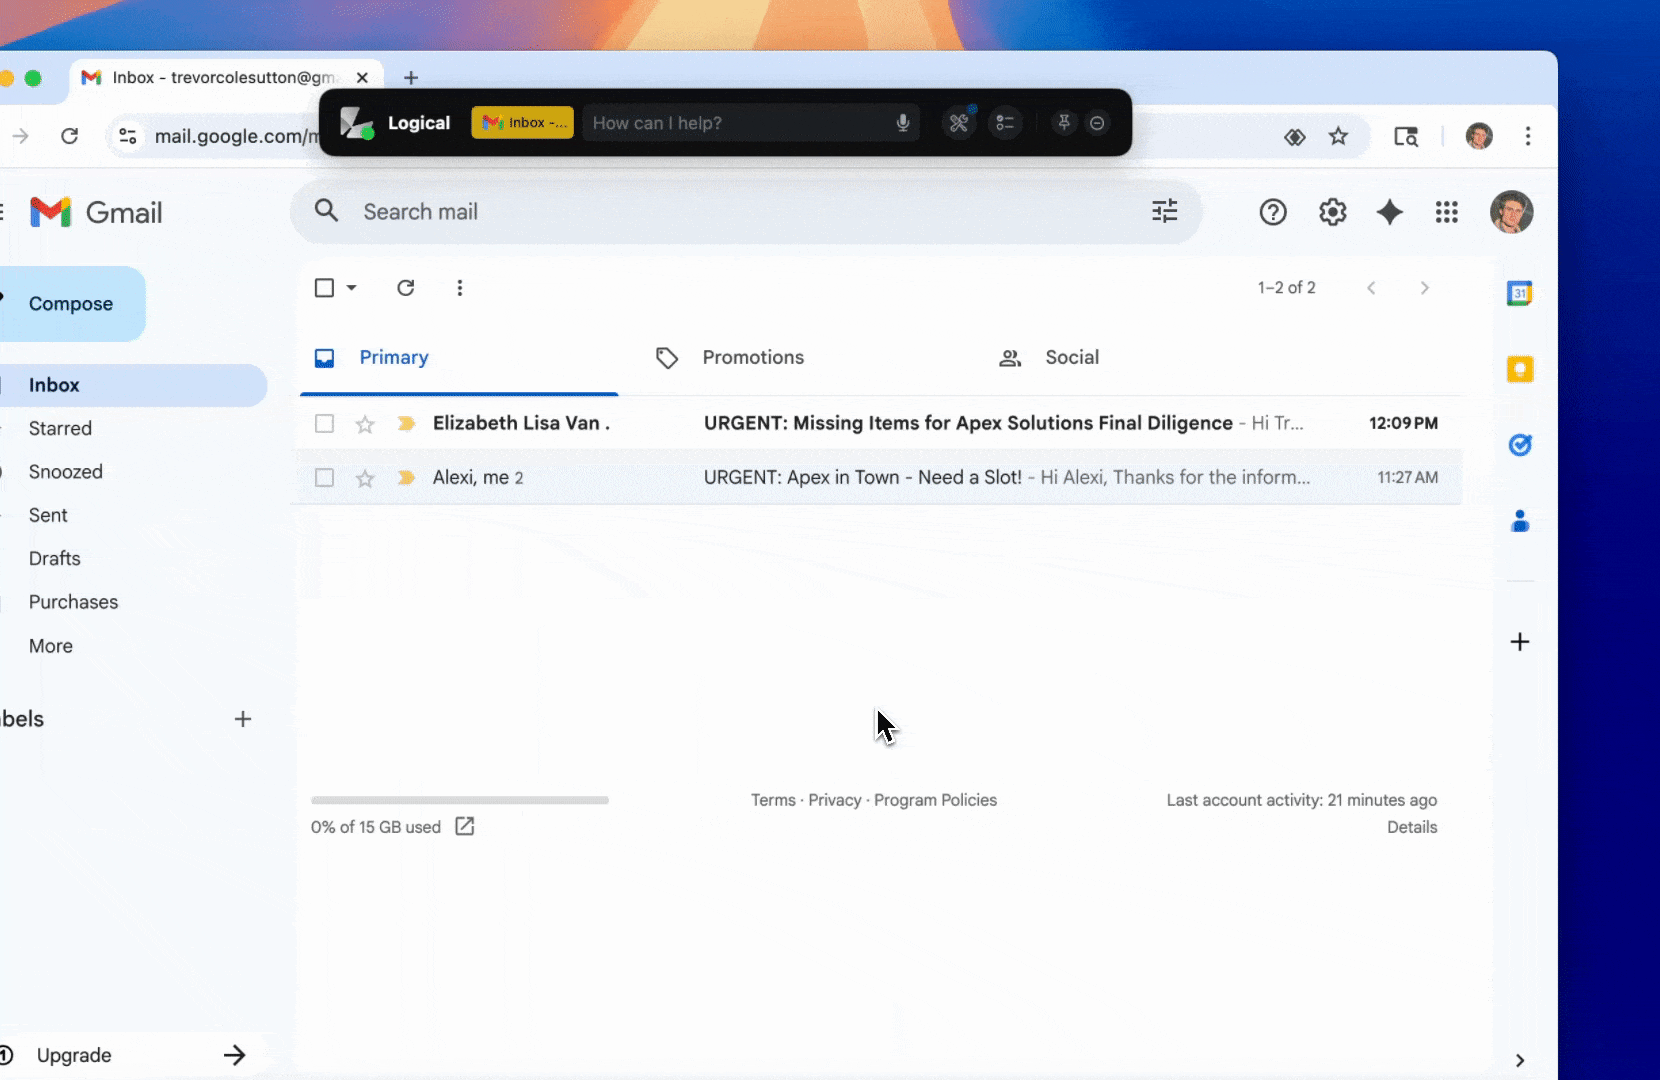
Task: Open Google Tasks side panel
Action: (1519, 445)
